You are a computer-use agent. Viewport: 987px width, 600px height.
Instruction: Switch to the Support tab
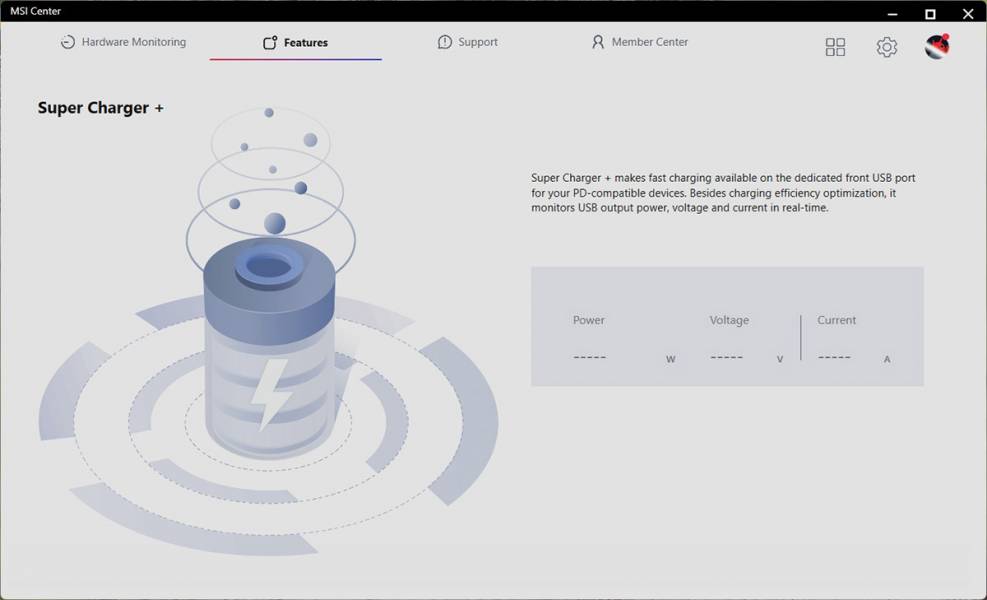click(x=468, y=42)
